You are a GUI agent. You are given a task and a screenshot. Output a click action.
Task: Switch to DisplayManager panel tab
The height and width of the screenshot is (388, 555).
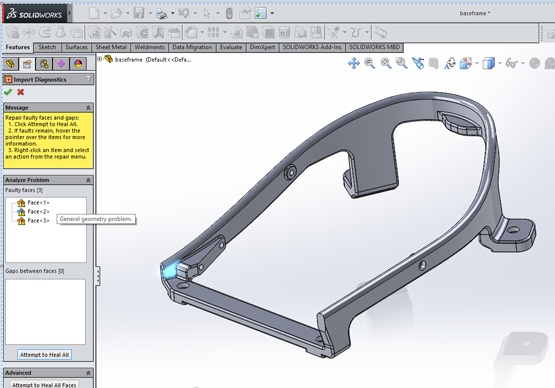pos(78,64)
